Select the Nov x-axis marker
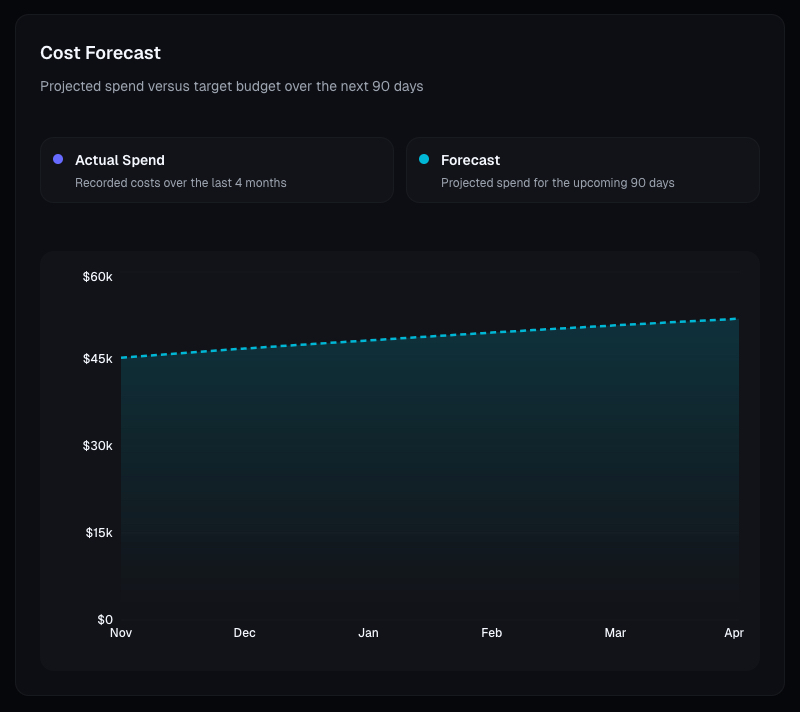 121,633
